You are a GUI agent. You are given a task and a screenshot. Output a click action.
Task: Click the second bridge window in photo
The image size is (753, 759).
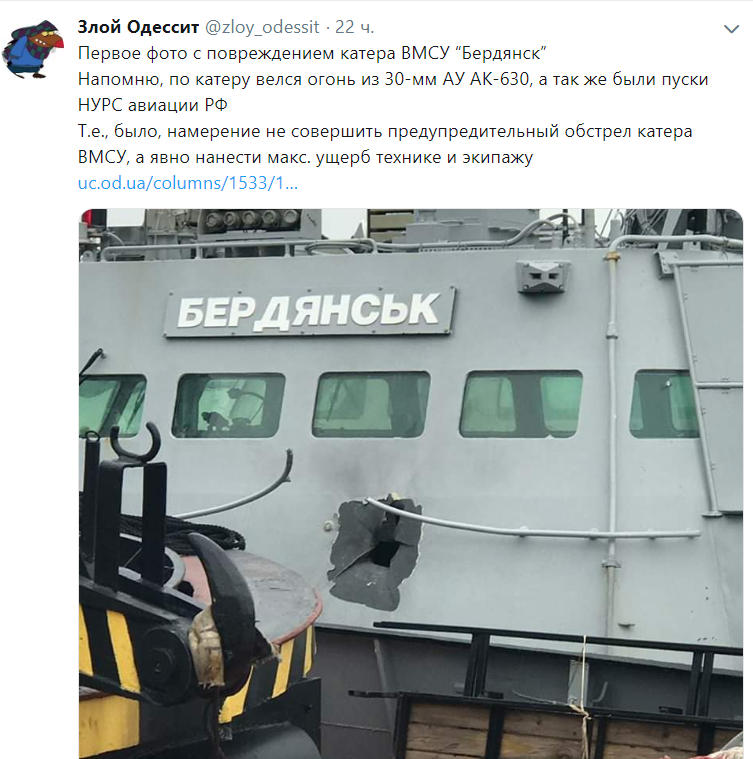228,406
